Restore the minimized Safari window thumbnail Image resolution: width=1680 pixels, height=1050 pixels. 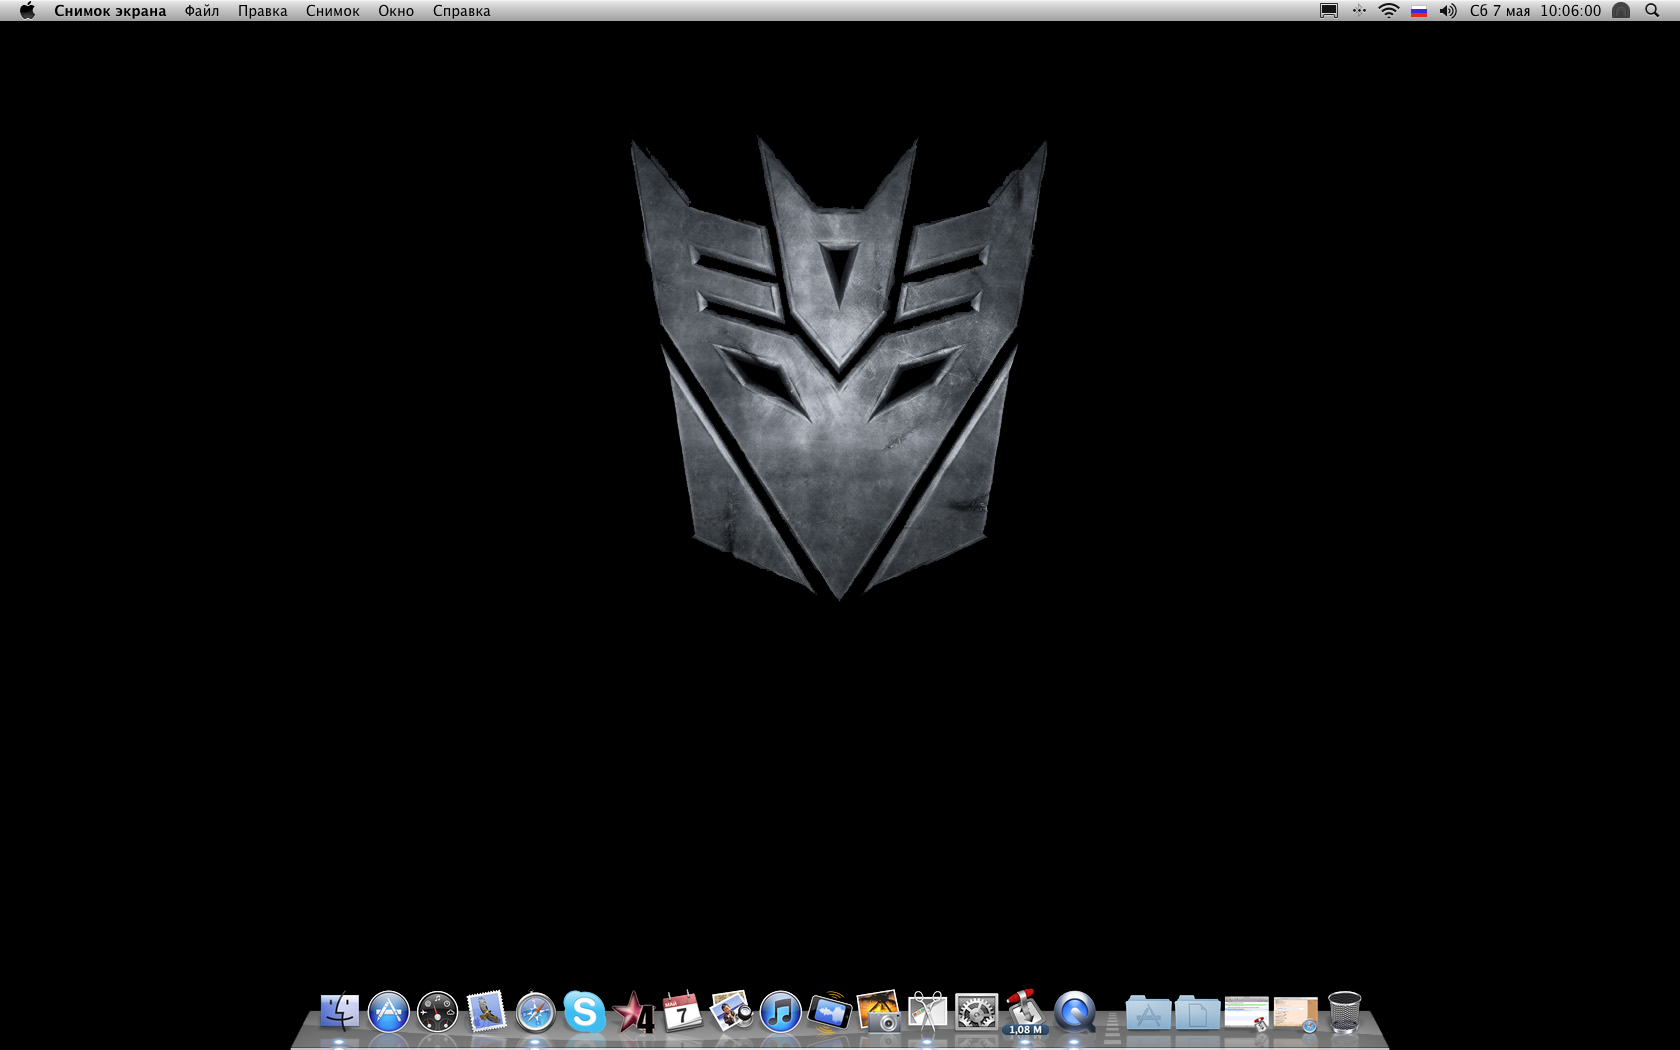coord(1295,1014)
